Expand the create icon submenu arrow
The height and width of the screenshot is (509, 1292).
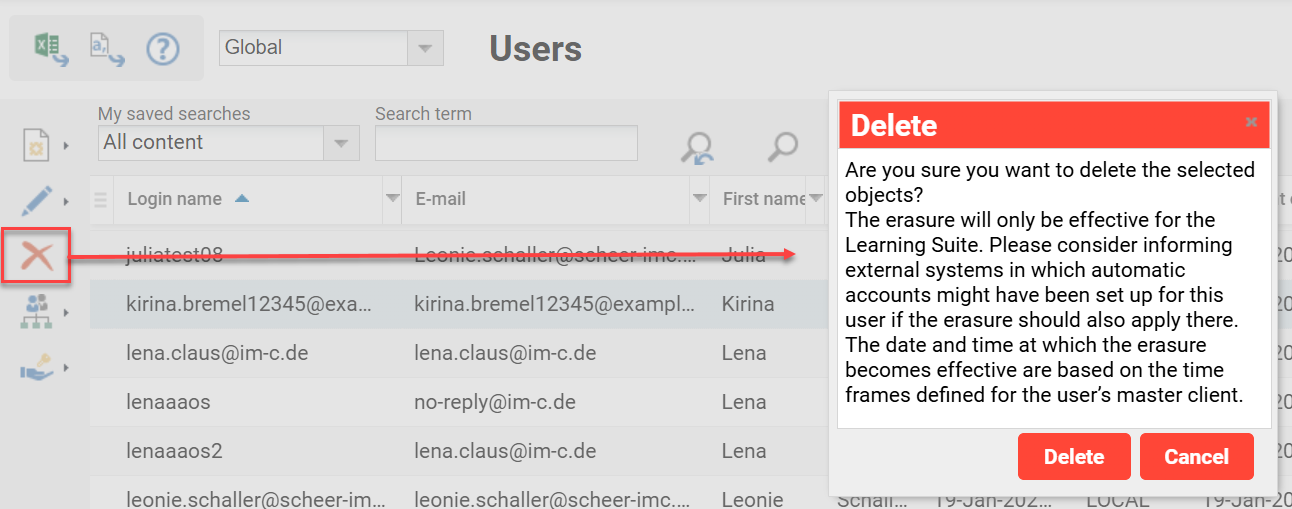click(66, 146)
